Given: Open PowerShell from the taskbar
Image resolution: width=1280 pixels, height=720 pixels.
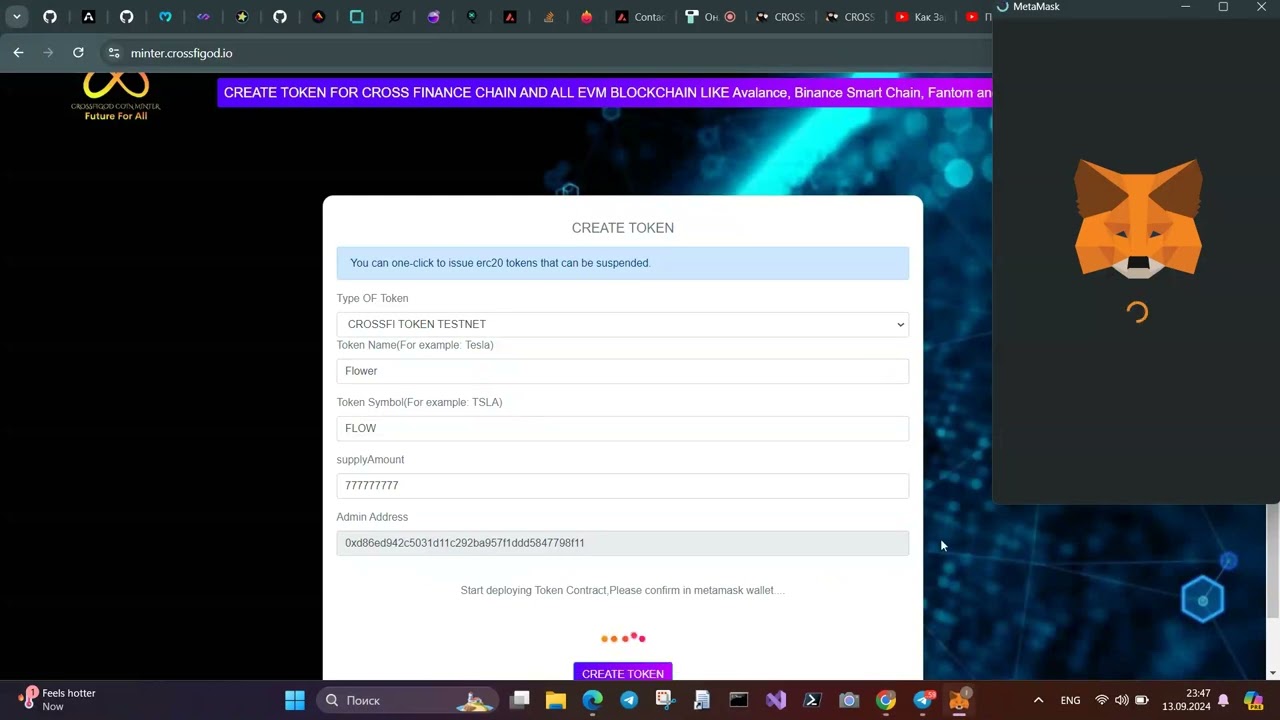Looking at the screenshot, I should (x=812, y=700).
